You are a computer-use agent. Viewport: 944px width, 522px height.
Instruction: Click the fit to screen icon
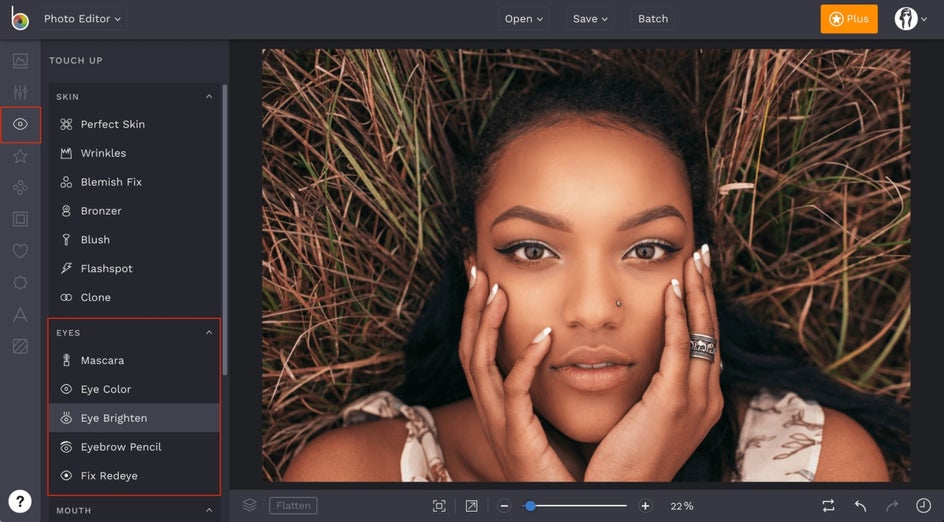pos(439,506)
